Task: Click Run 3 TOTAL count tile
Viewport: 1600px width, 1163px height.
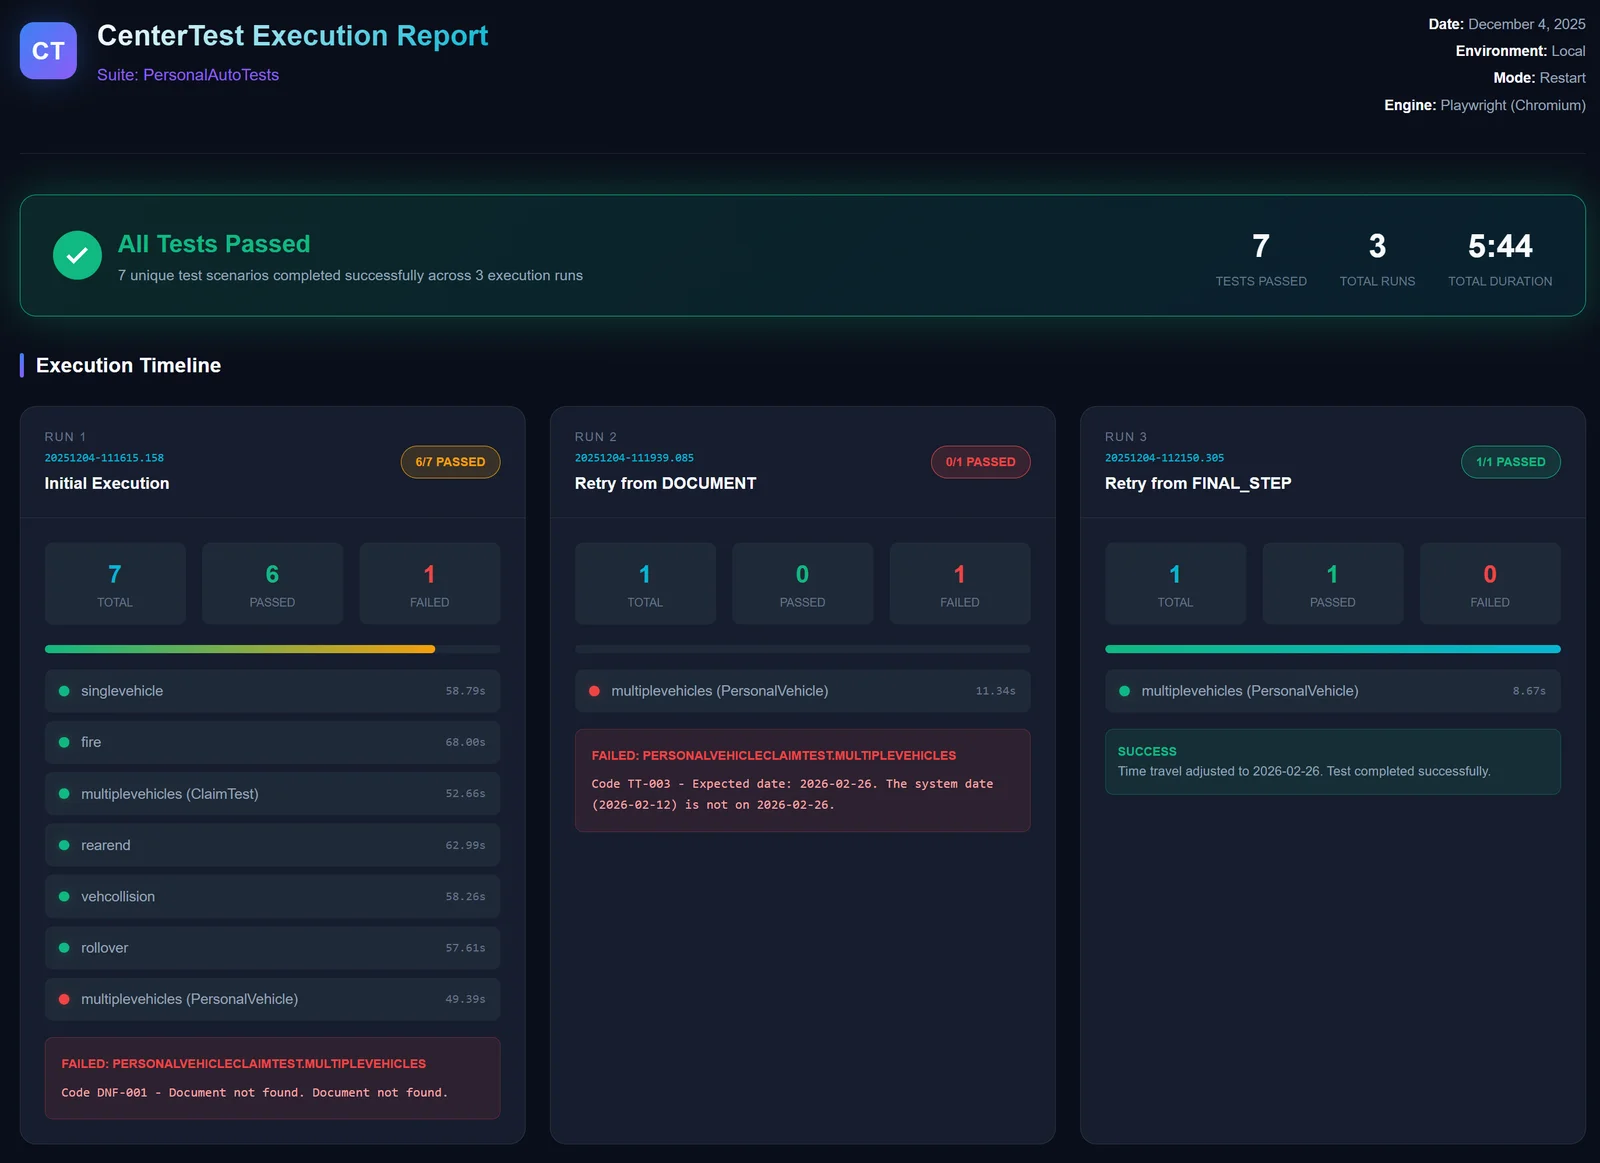Action: (x=1175, y=584)
